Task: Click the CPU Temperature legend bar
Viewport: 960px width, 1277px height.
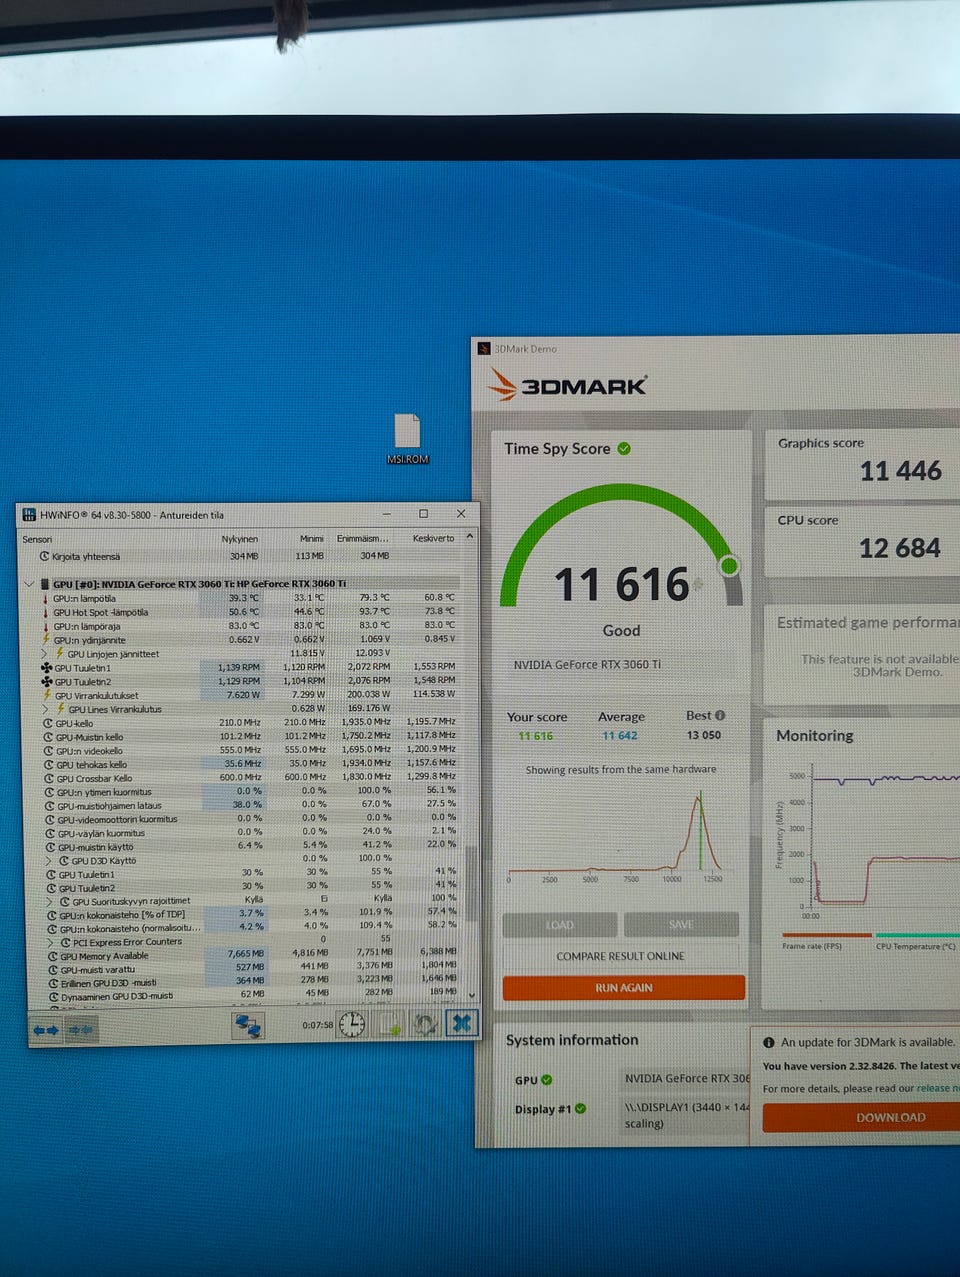Action: 917,936
